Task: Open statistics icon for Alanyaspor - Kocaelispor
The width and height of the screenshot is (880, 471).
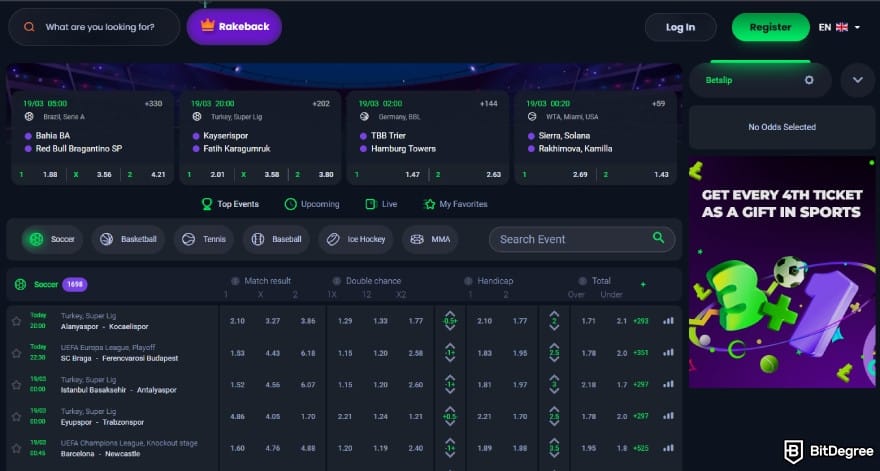Action: click(x=668, y=321)
